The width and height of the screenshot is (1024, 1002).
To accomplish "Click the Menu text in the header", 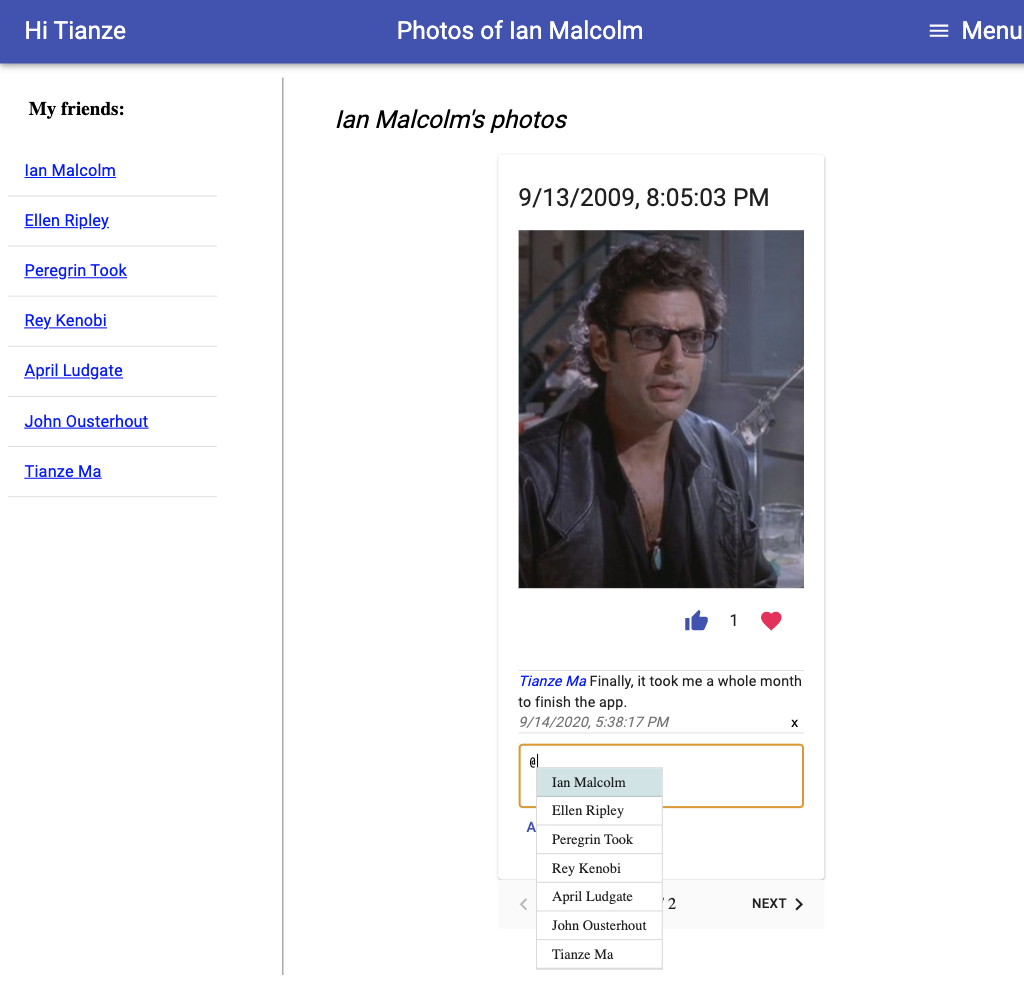I will (x=992, y=31).
